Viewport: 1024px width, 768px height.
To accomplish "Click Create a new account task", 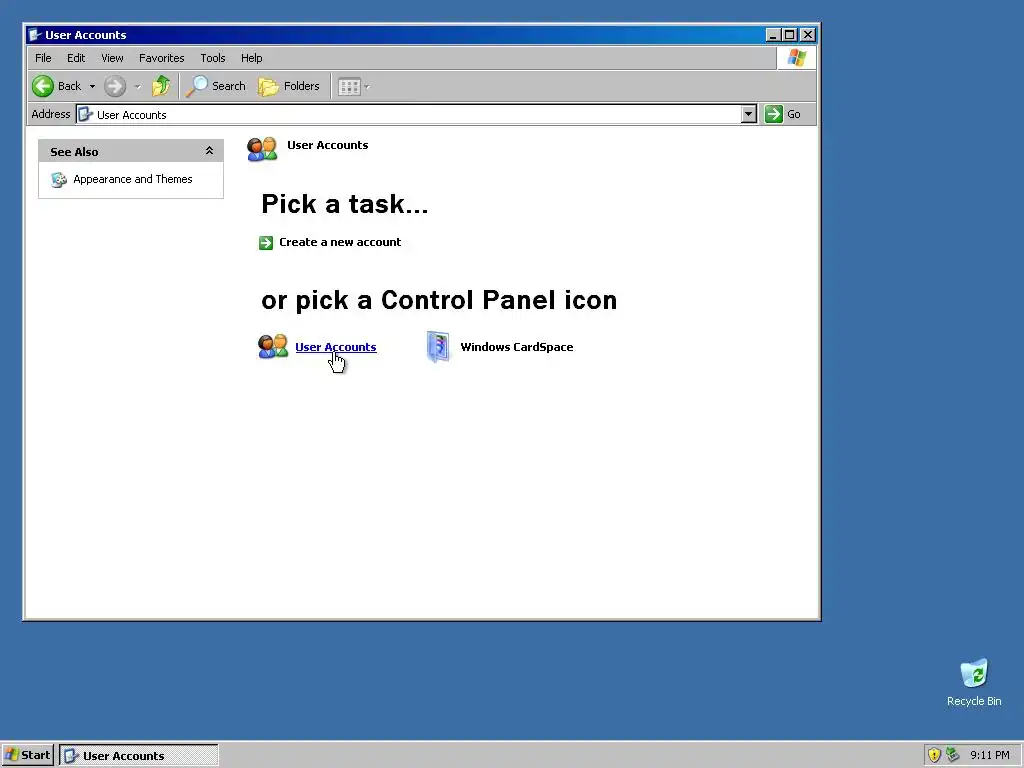I will tap(340, 242).
